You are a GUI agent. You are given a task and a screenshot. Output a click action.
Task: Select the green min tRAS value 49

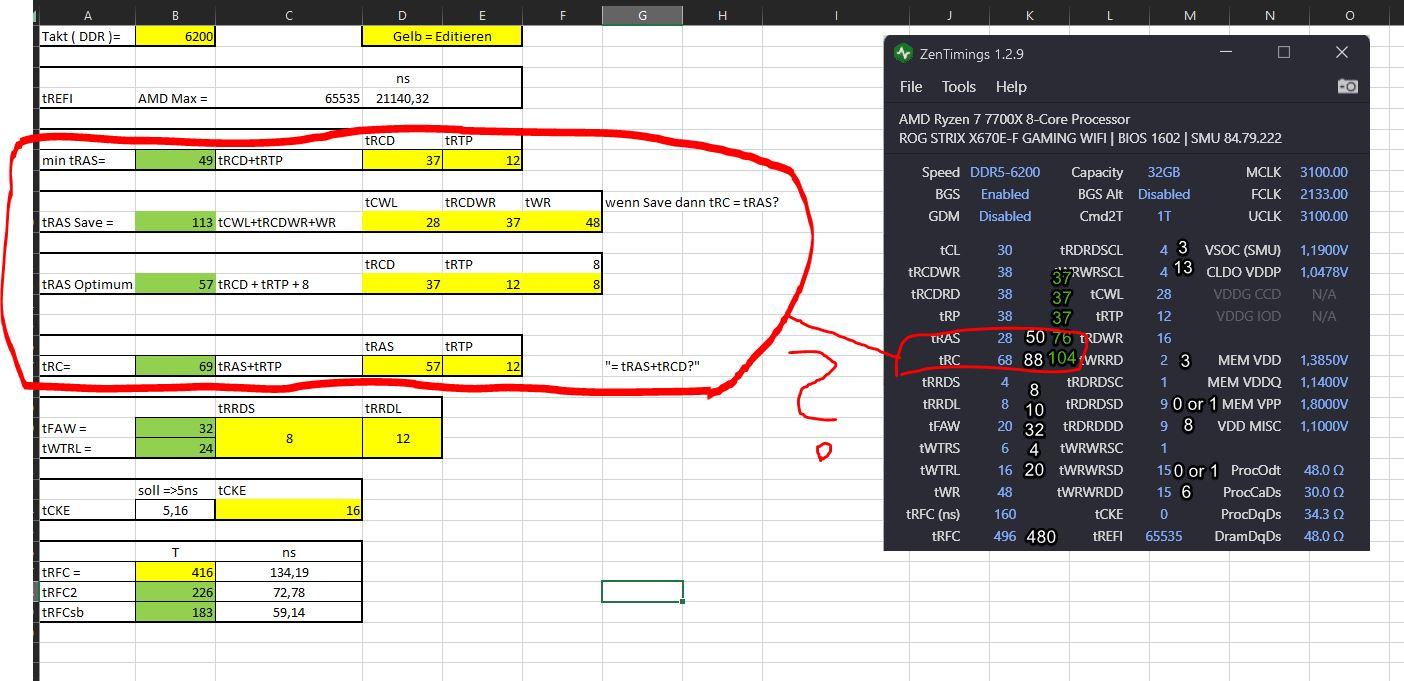pos(175,160)
